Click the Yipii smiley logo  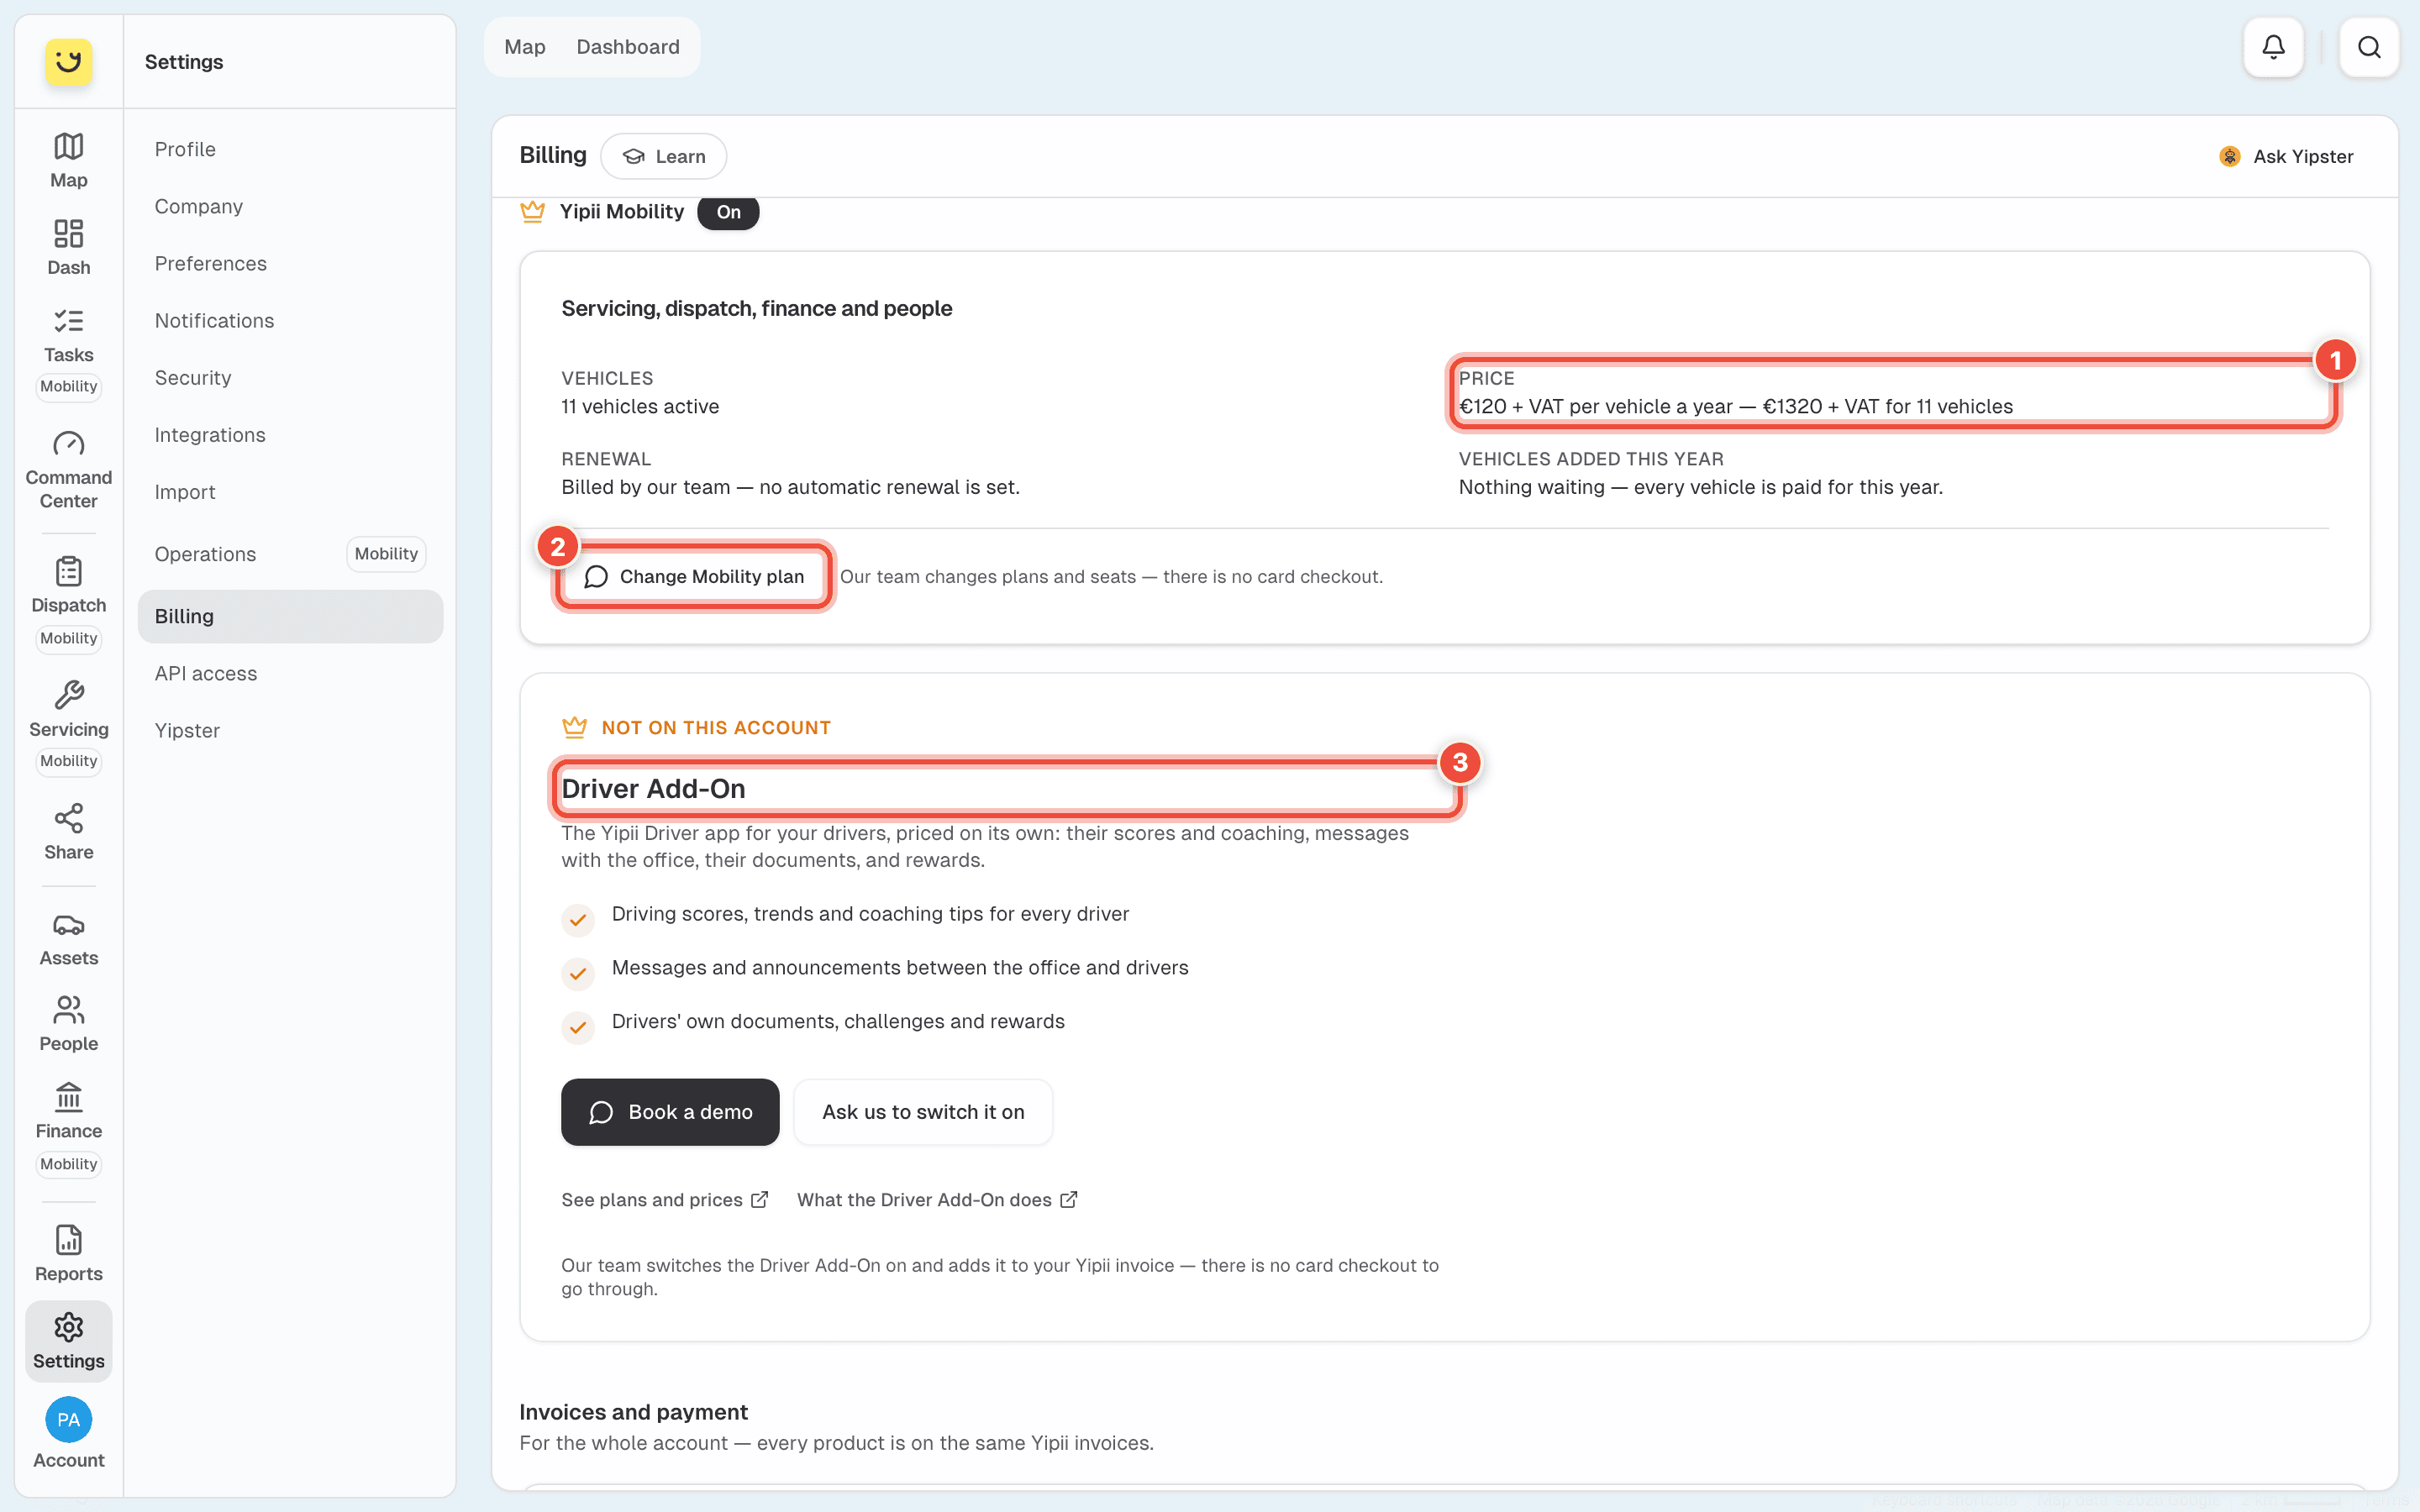tap(68, 62)
